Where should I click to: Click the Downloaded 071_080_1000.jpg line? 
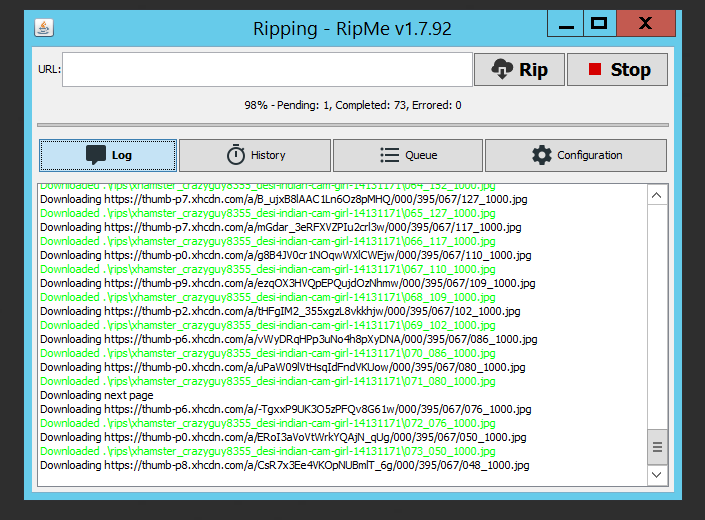click(268, 382)
